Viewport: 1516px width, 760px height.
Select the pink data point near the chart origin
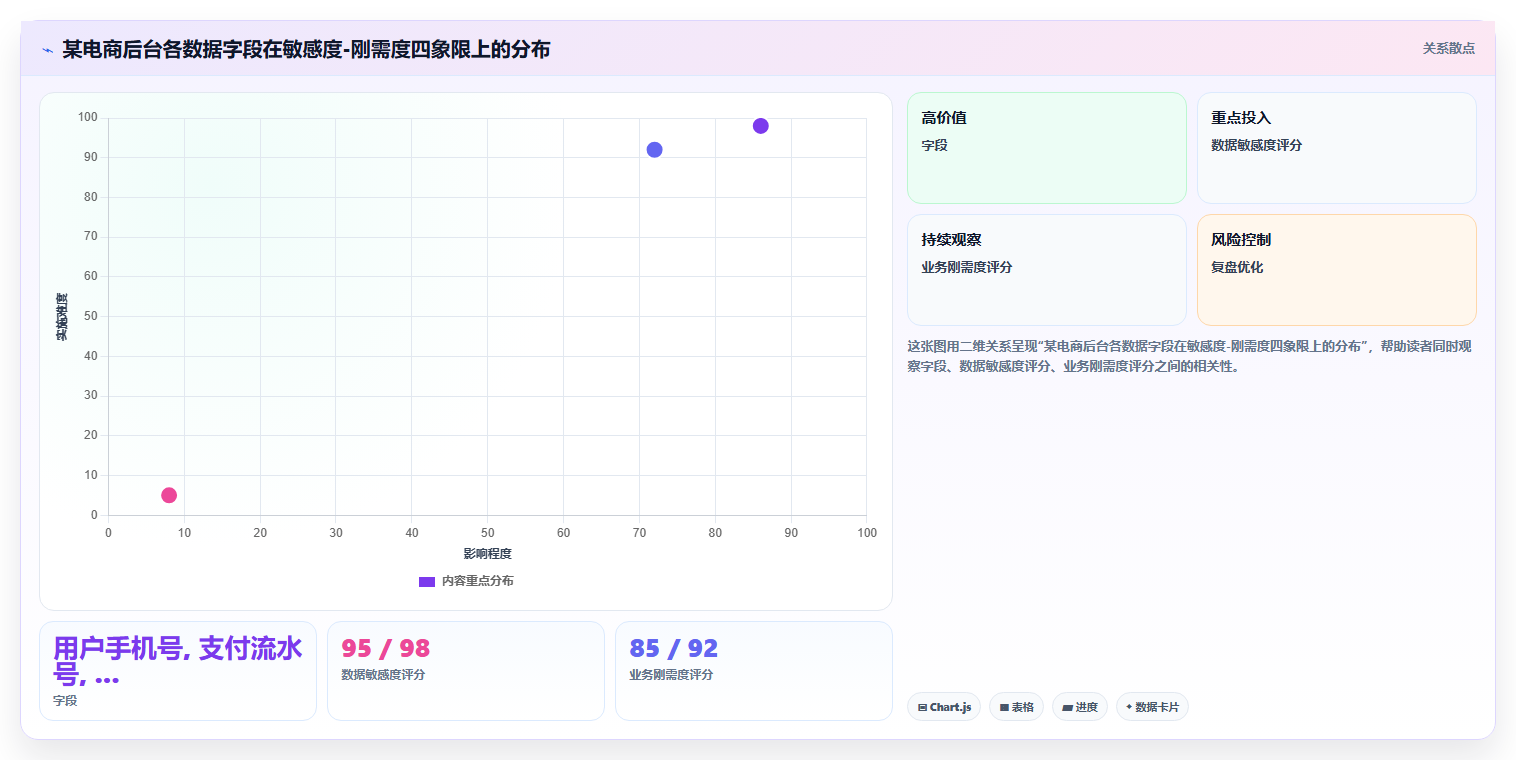tap(169, 495)
